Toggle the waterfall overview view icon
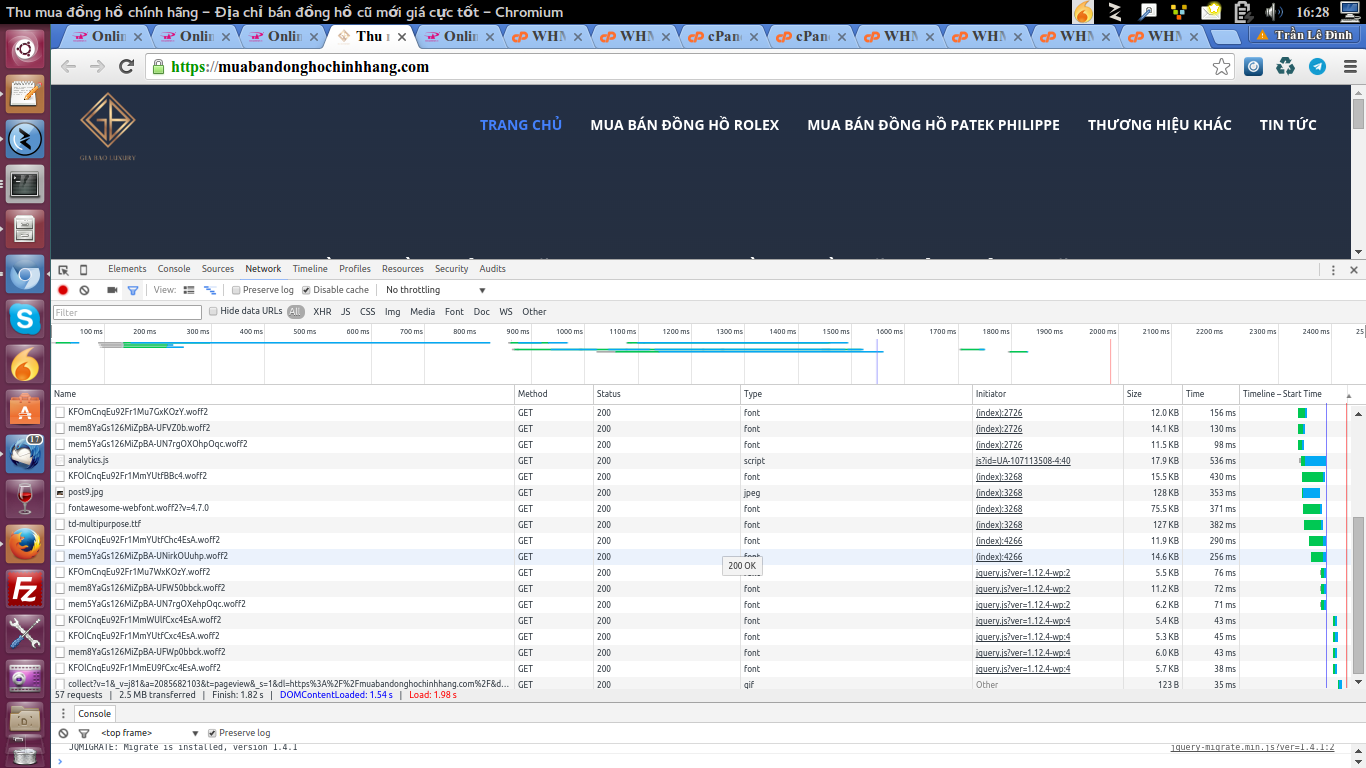The width and height of the screenshot is (1366, 768). pyautogui.click(x=210, y=290)
